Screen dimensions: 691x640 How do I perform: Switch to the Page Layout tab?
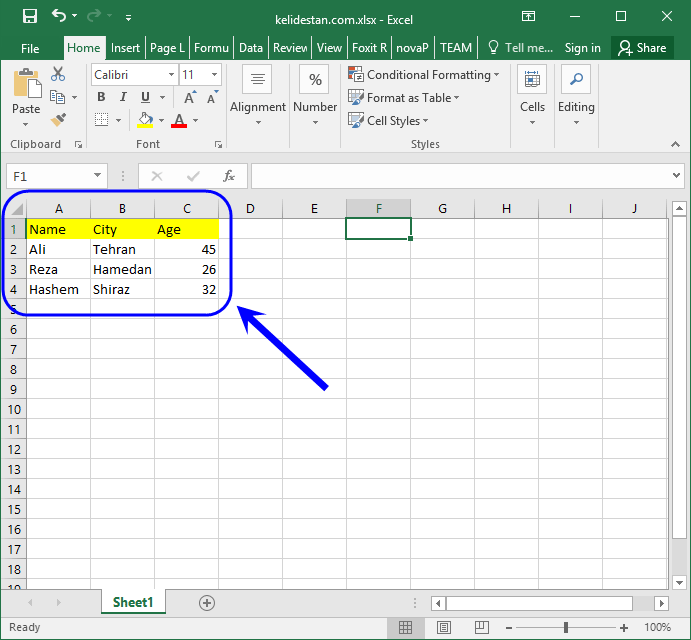tap(167, 48)
